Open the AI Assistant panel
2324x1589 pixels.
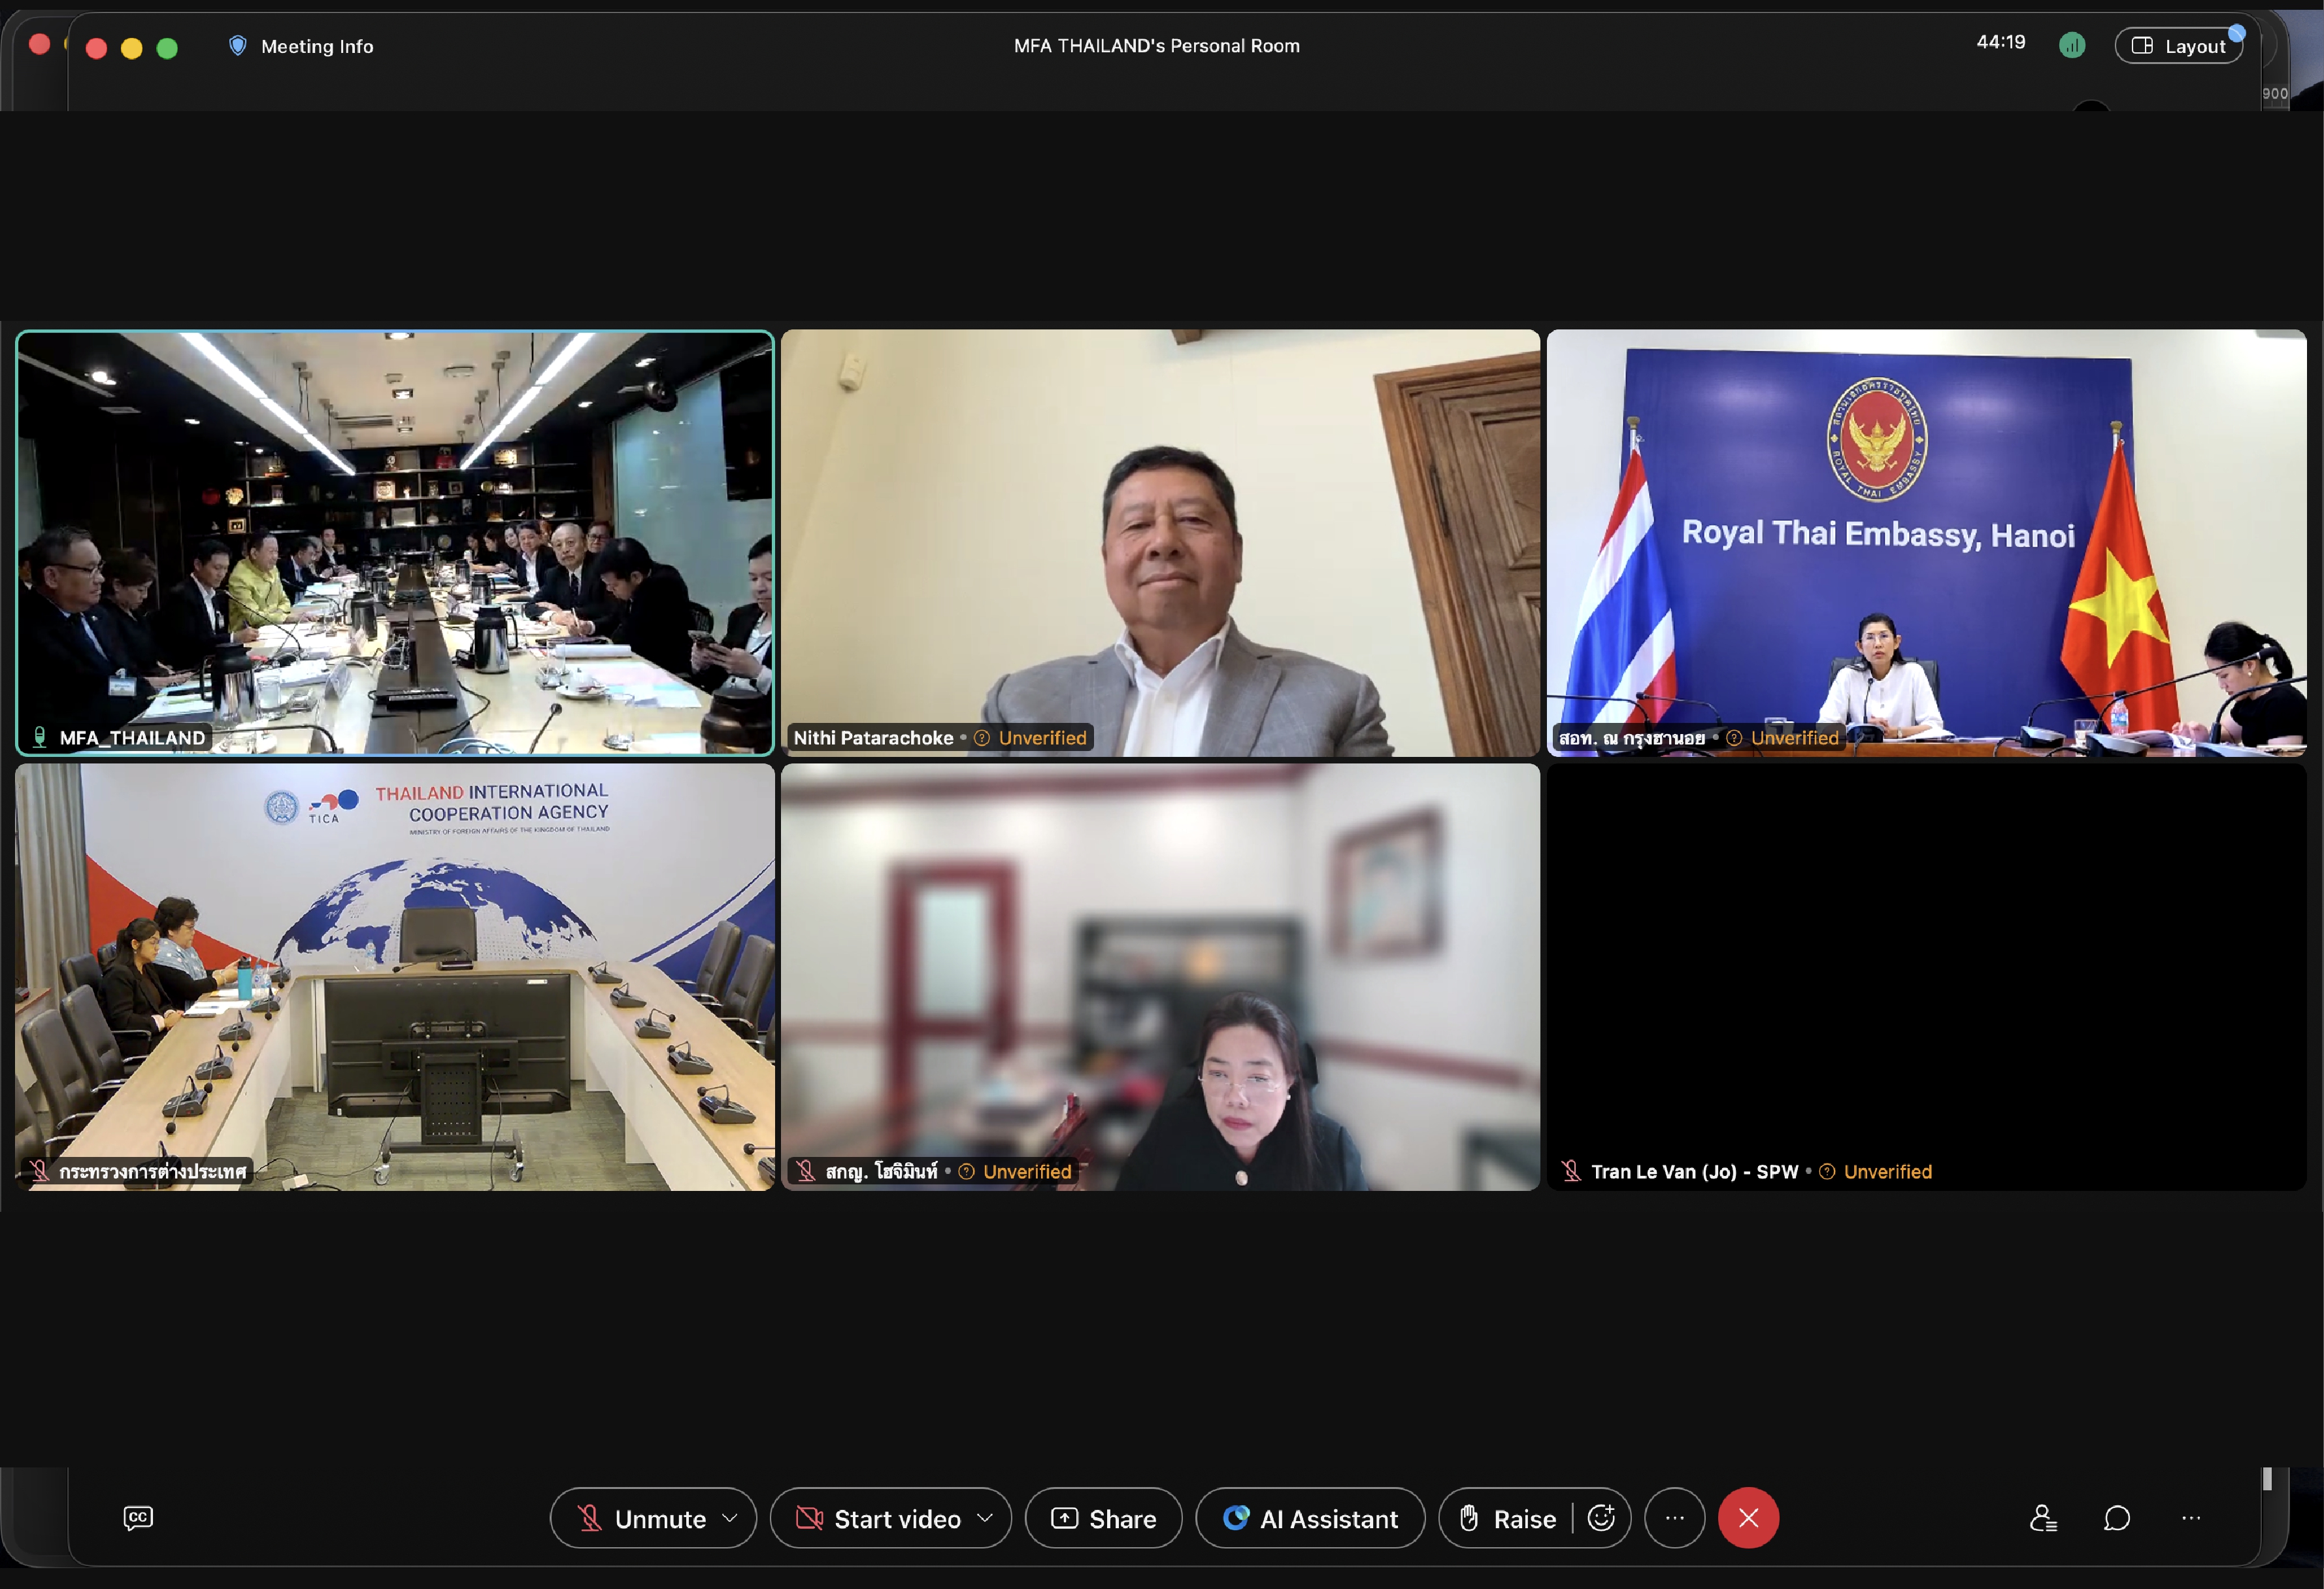point(1310,1518)
